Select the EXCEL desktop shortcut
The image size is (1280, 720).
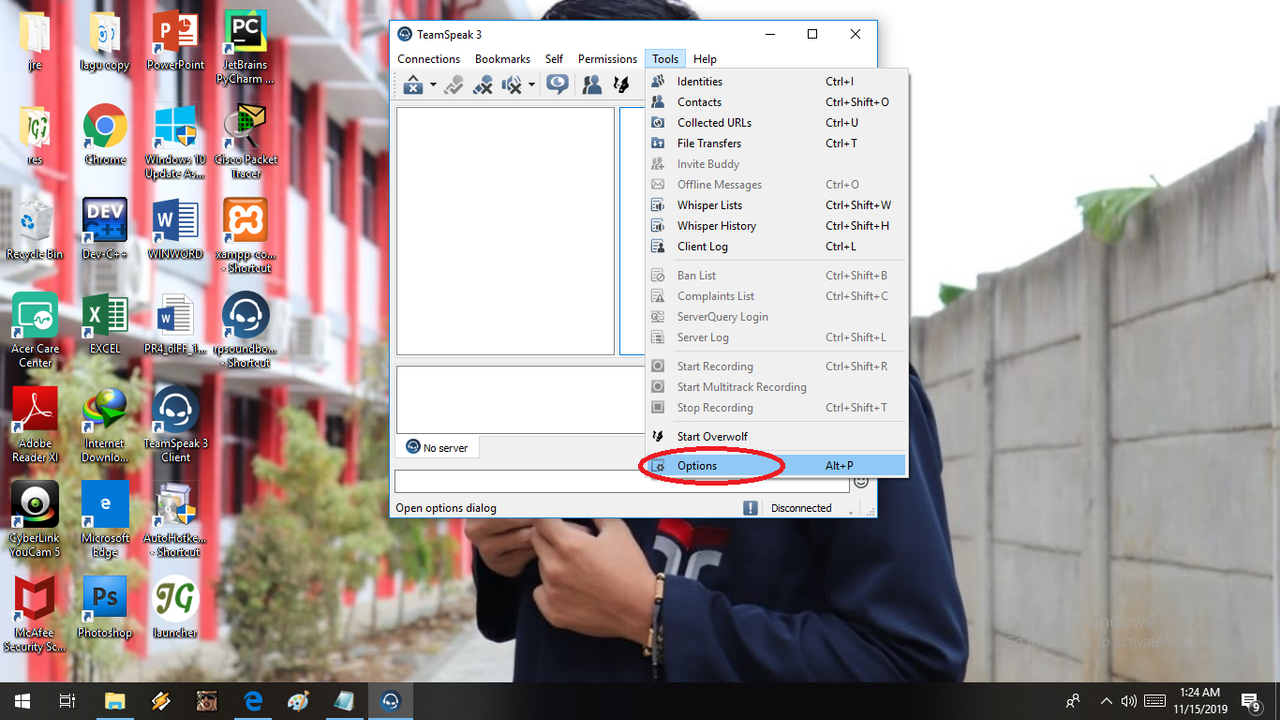105,325
